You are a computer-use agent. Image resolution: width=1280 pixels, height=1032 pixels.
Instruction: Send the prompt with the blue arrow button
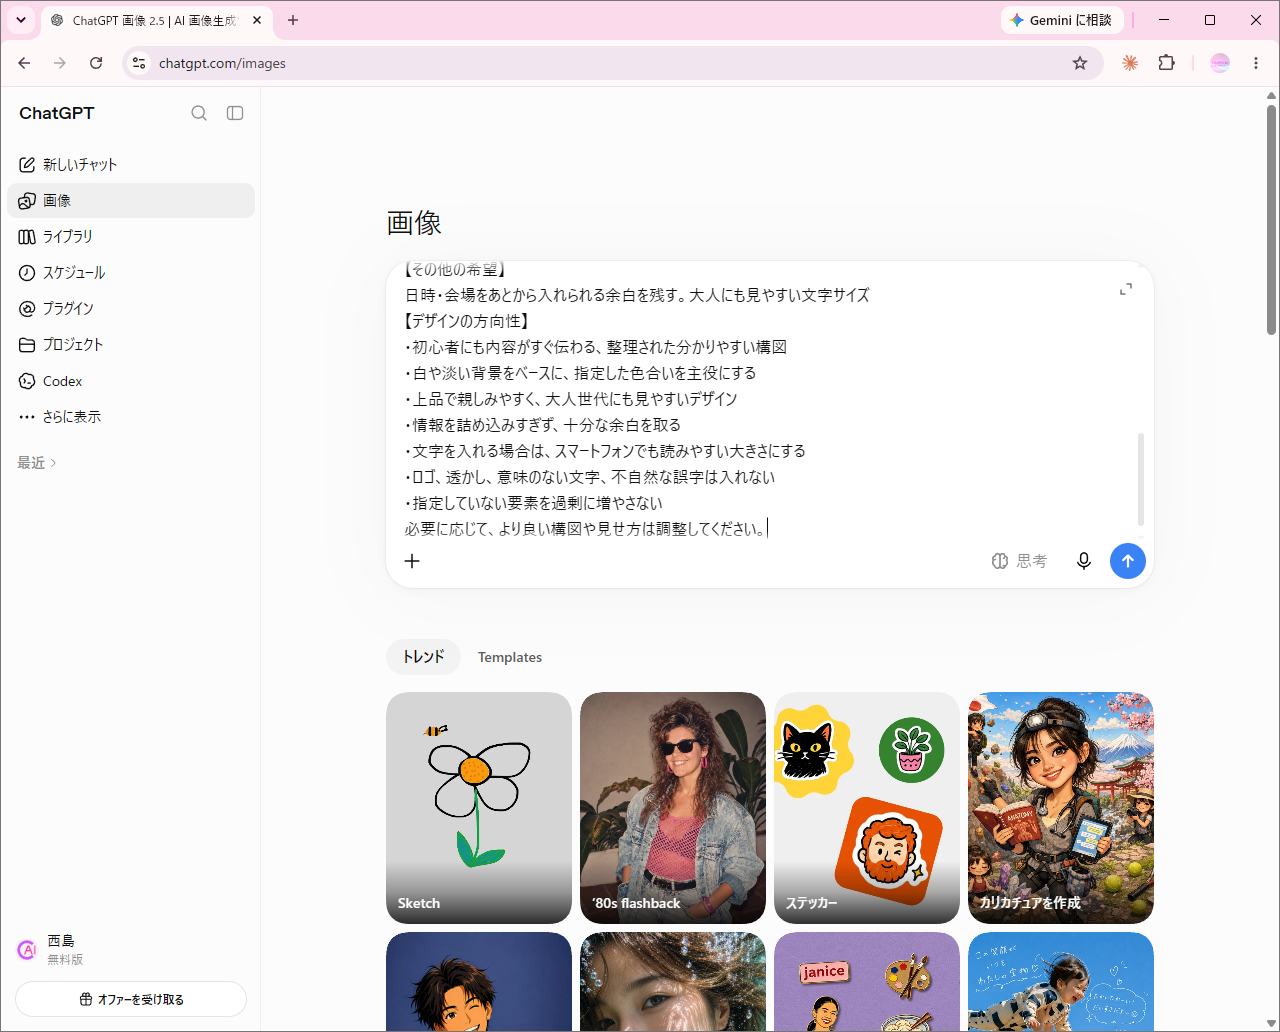pyautogui.click(x=1128, y=561)
